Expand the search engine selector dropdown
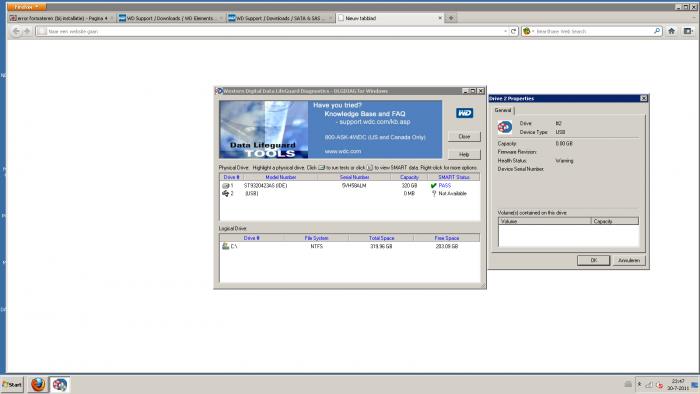 point(529,31)
